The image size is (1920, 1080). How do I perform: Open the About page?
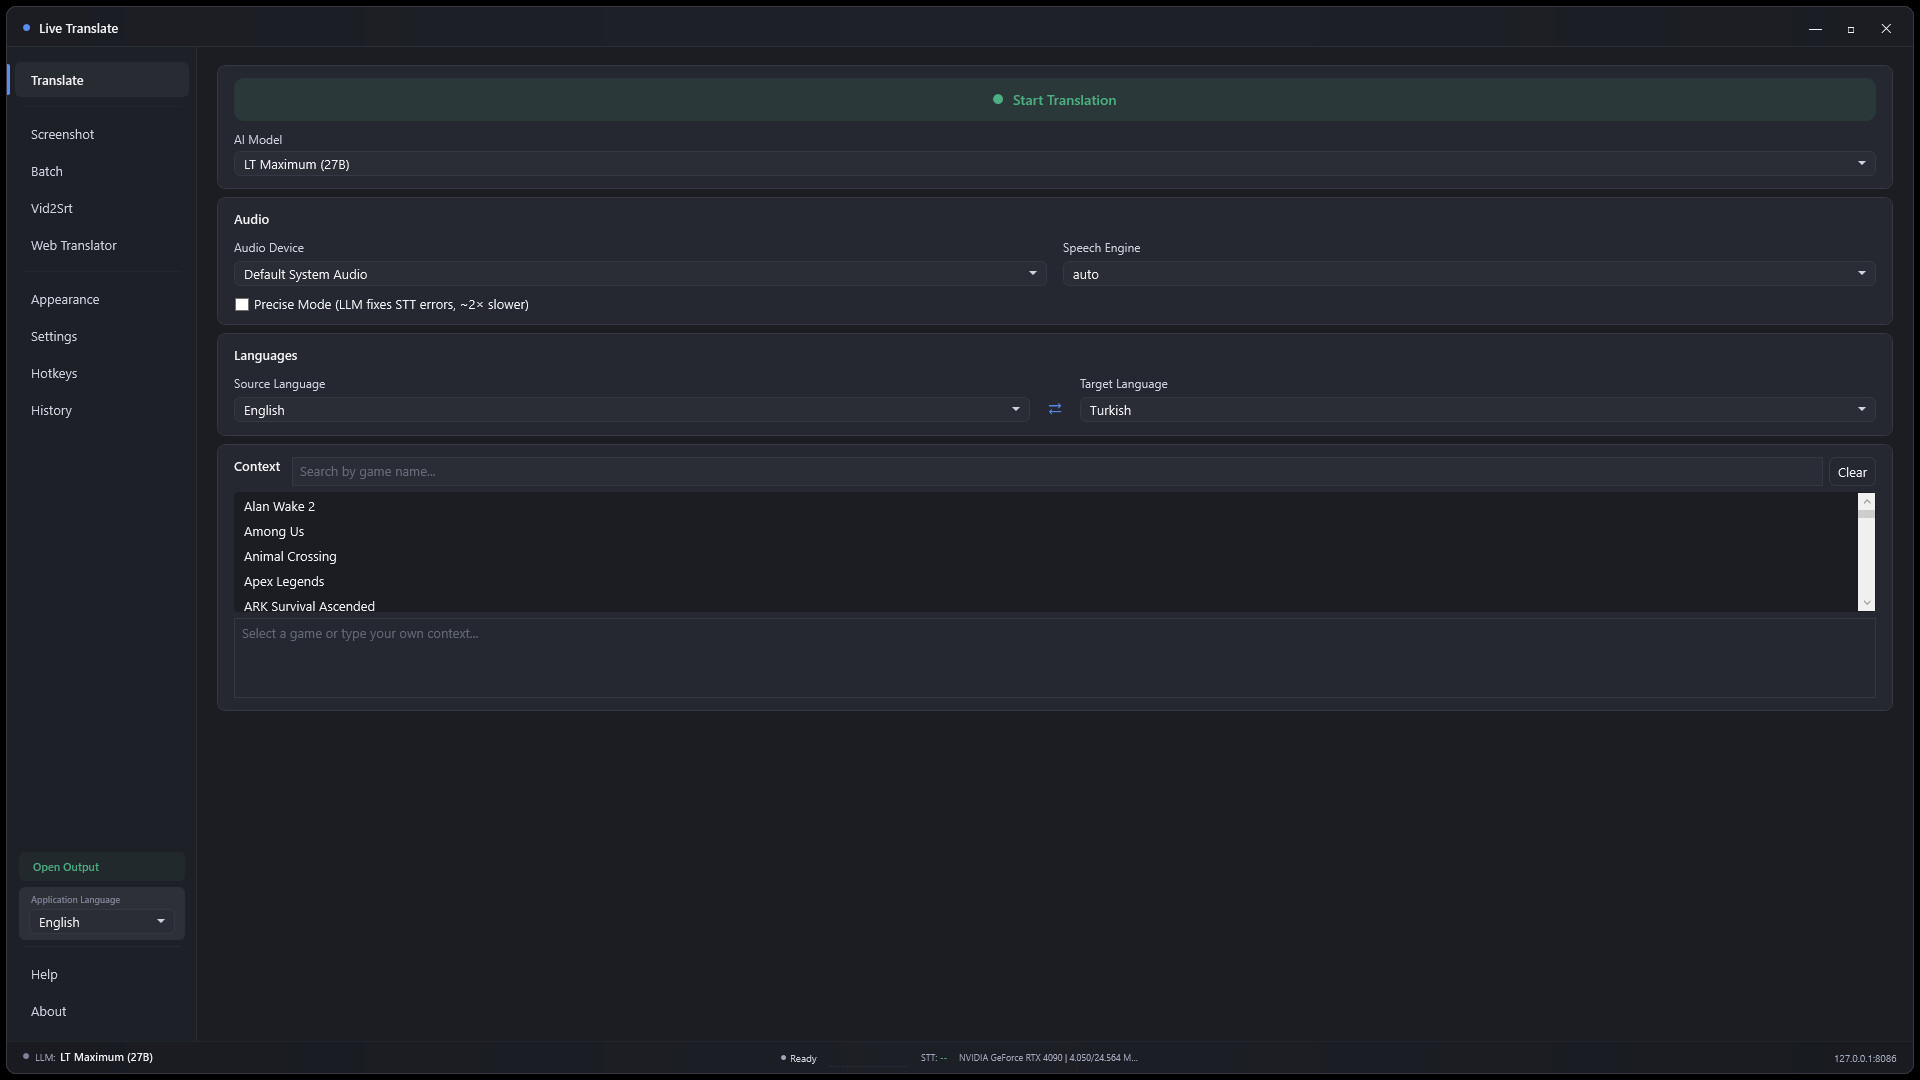click(102, 1011)
